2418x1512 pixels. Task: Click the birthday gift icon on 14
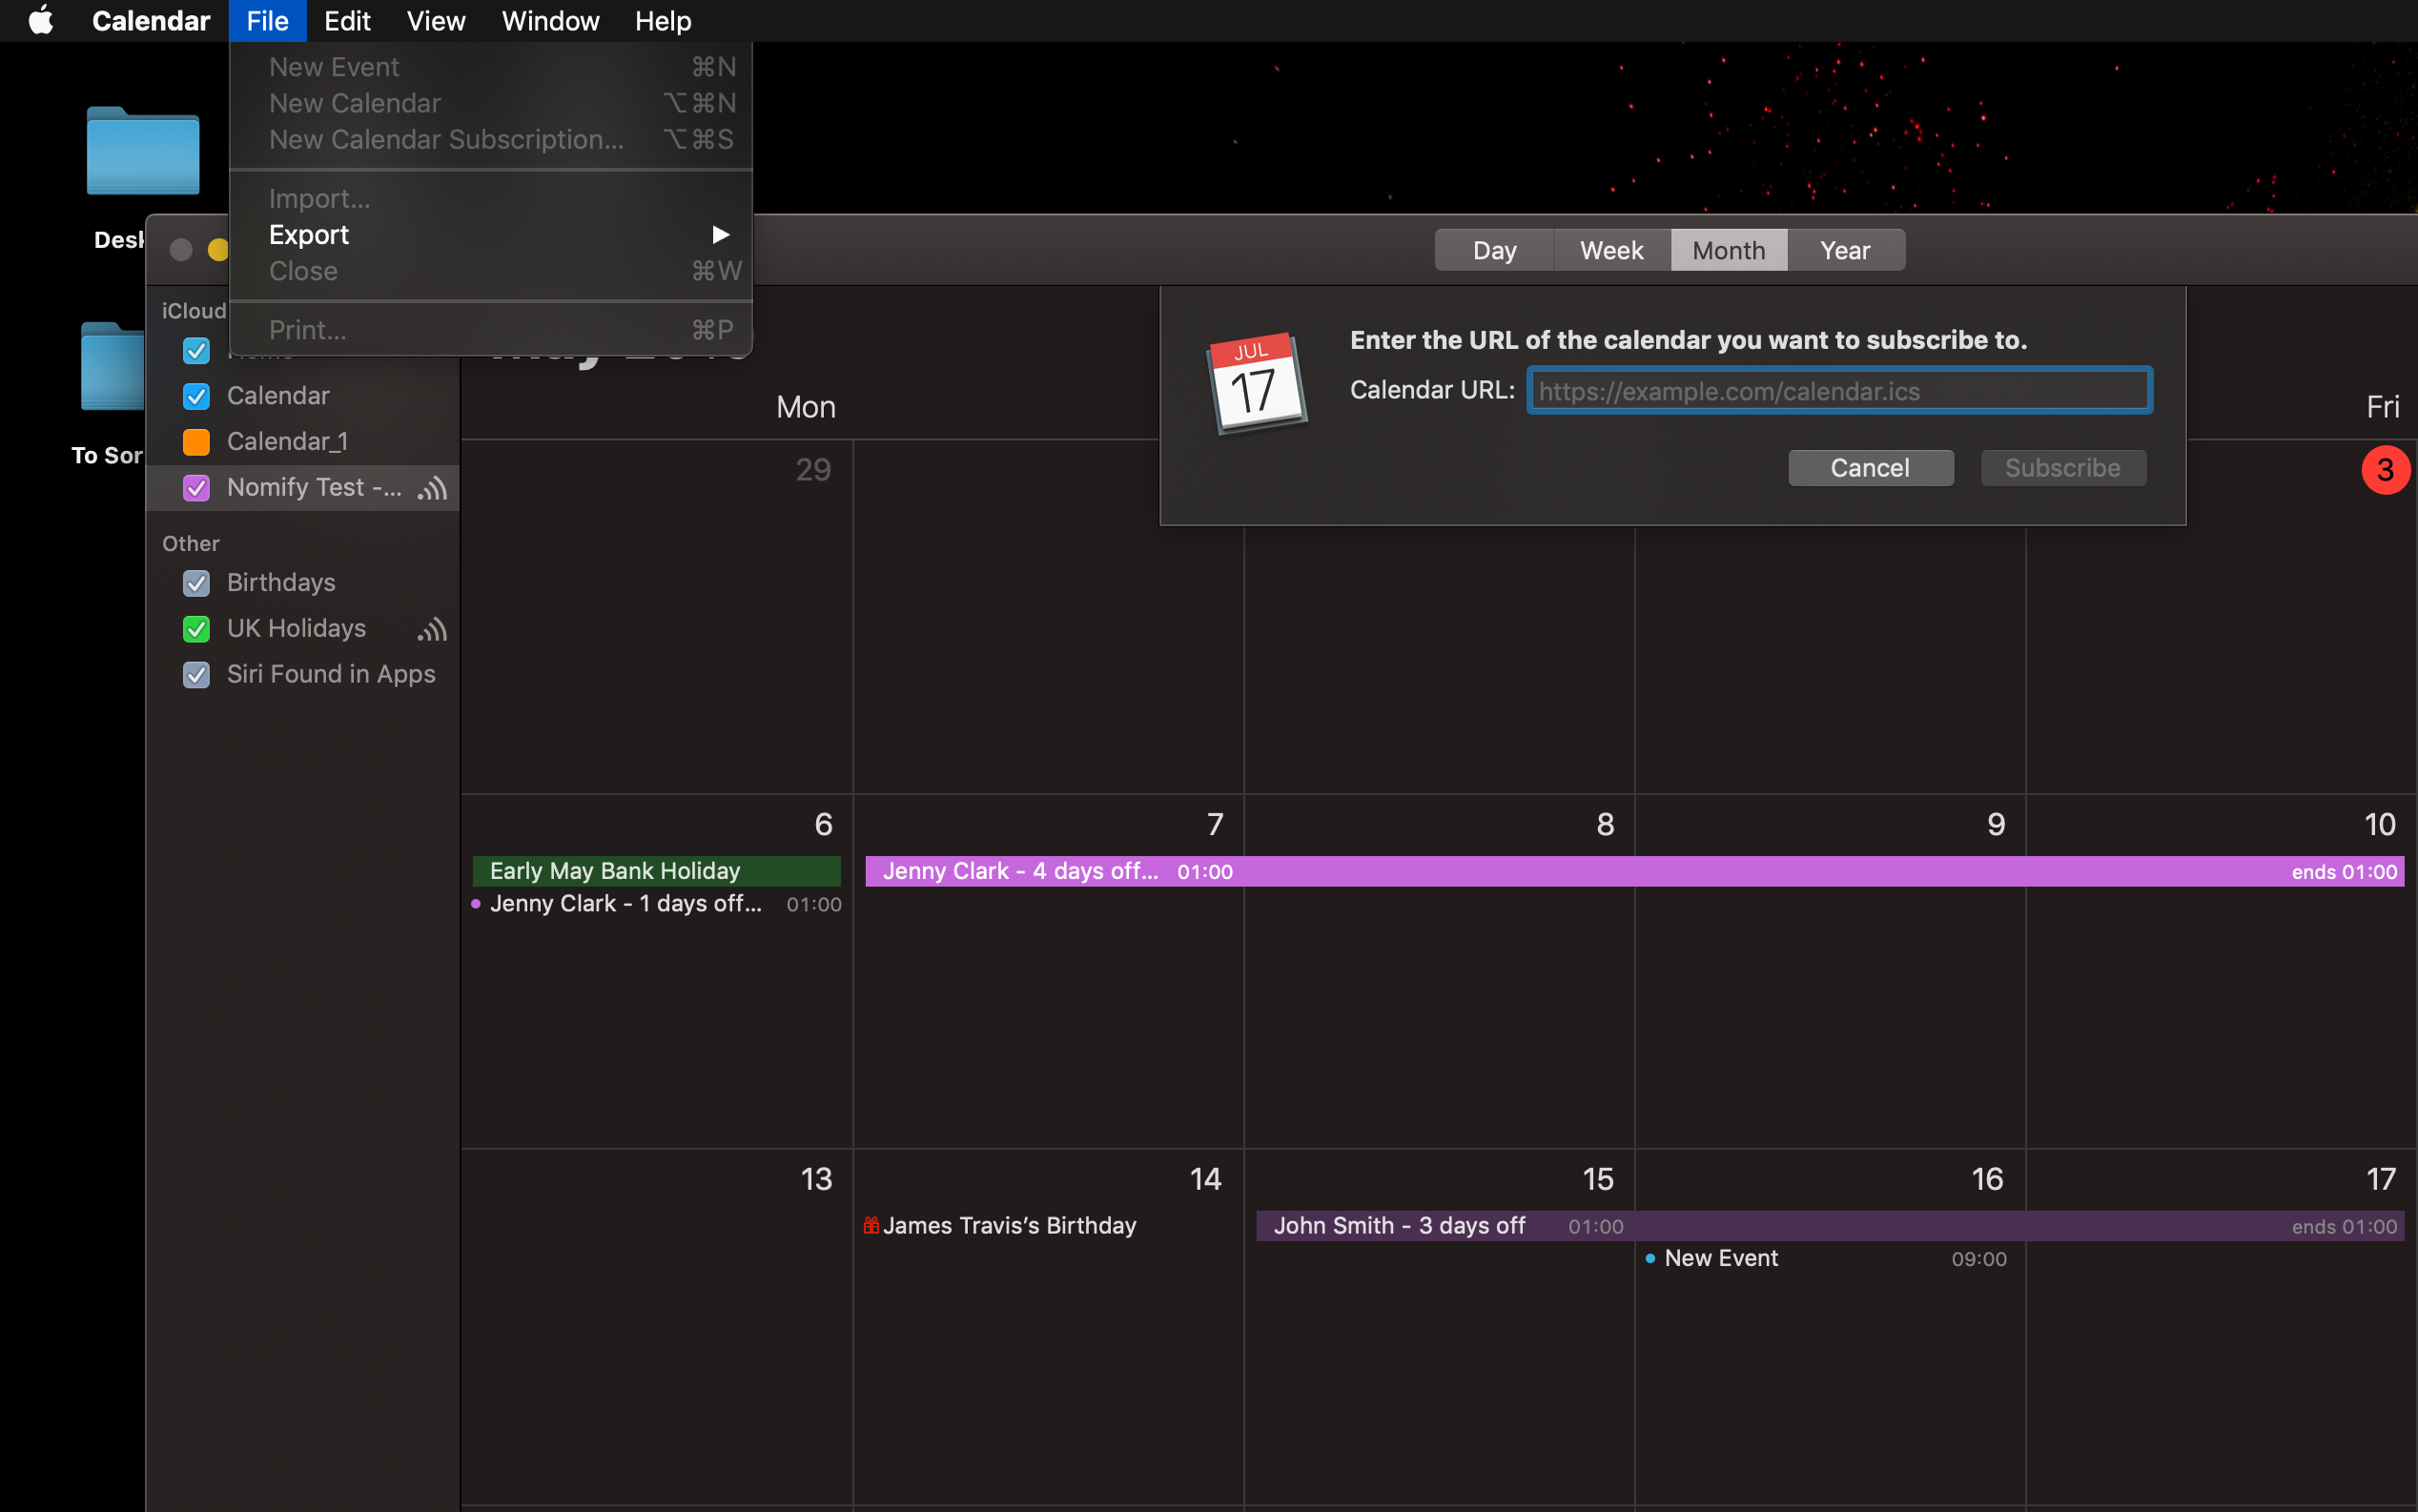tap(871, 1225)
